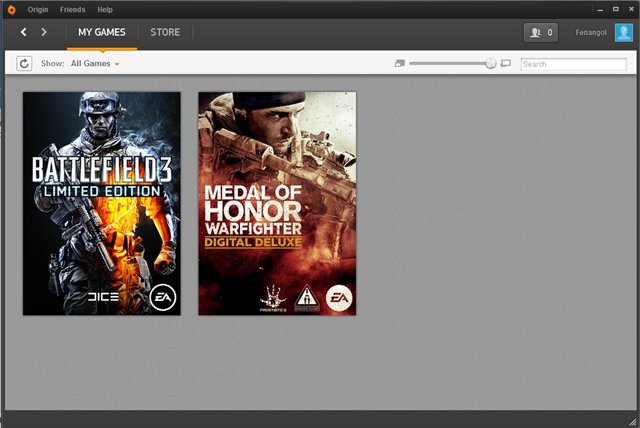640x428 pixels.
Task: Open the user avatar picture
Action: [624, 32]
